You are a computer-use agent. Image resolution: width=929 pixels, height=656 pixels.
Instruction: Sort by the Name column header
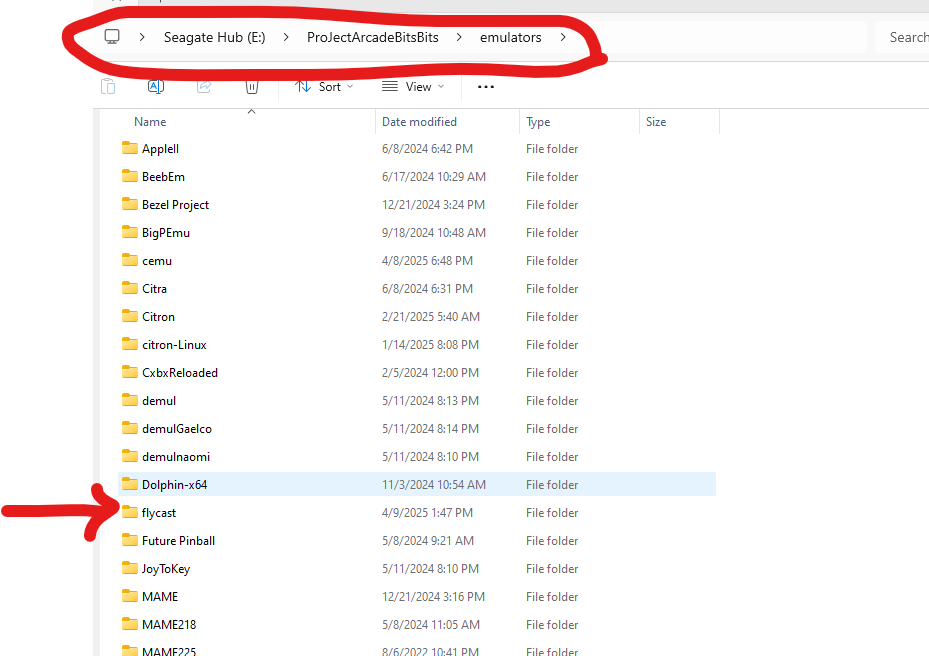coord(150,121)
